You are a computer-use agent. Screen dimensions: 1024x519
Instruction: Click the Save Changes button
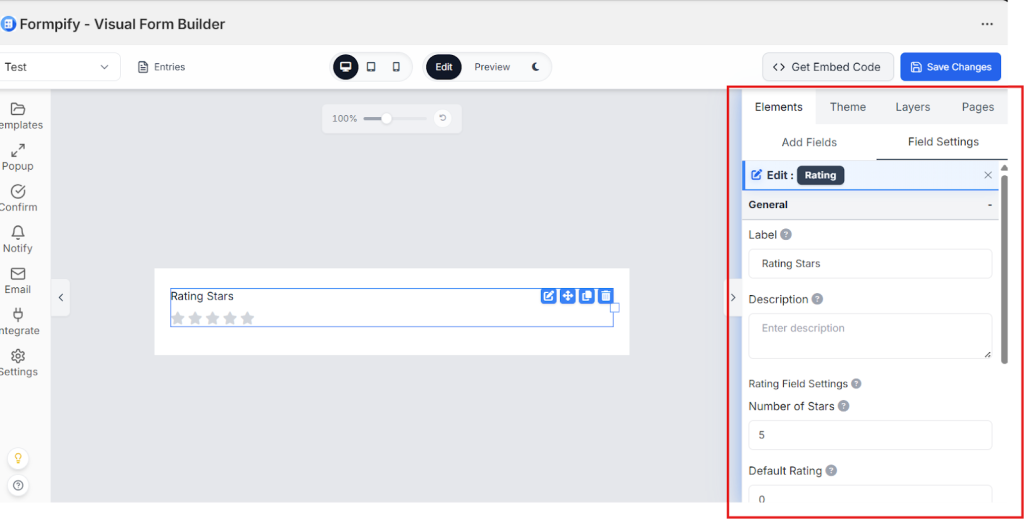click(x=950, y=67)
